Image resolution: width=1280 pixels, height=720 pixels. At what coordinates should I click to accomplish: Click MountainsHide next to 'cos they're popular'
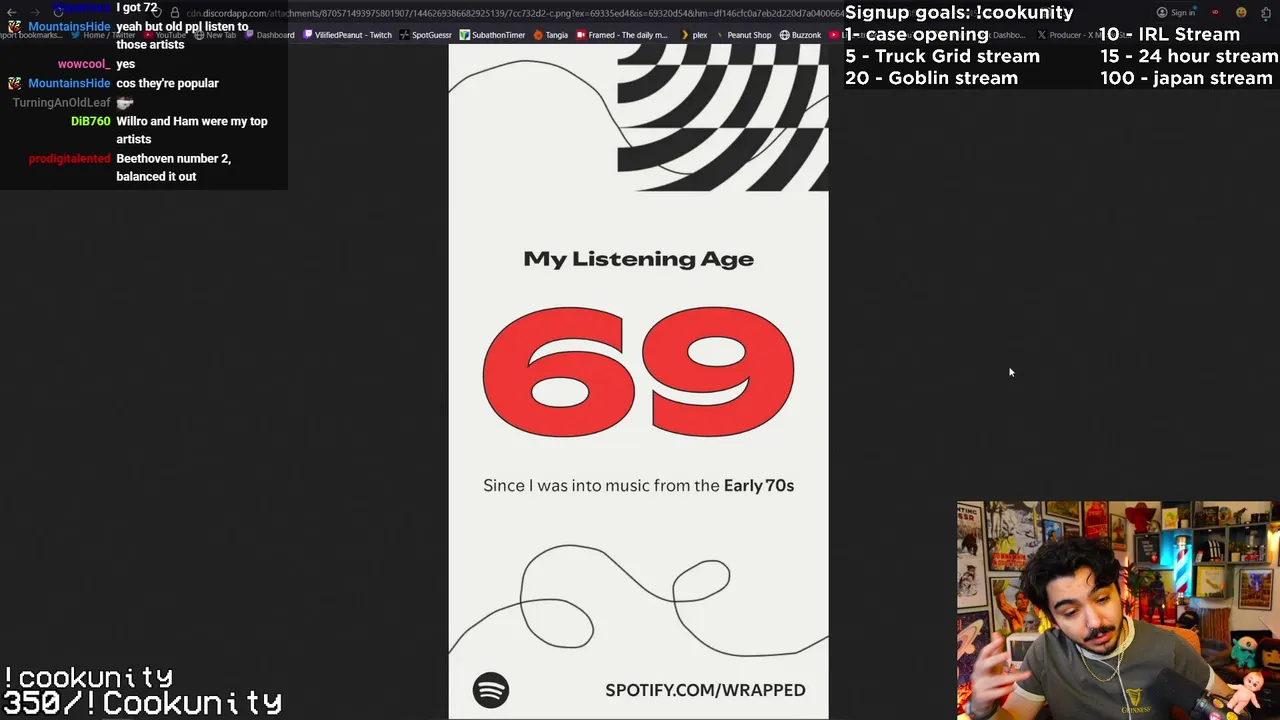69,83
